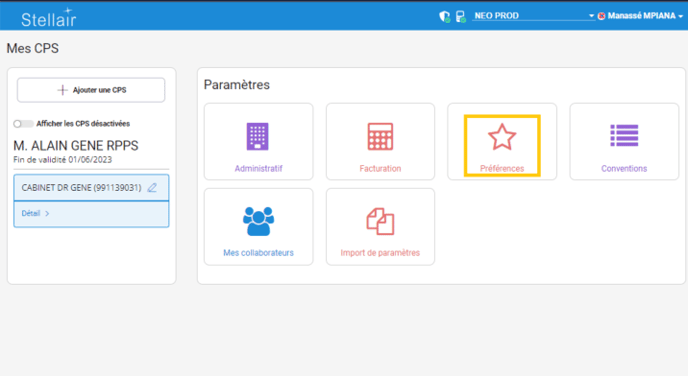
Task: Expand the NEO PROD dropdown
Action: [534, 16]
